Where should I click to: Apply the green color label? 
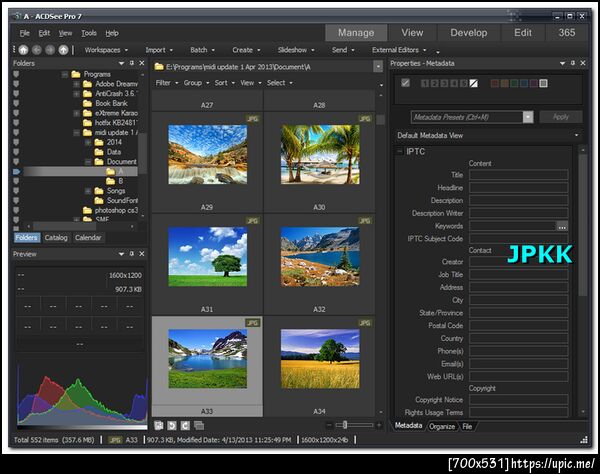pos(514,83)
